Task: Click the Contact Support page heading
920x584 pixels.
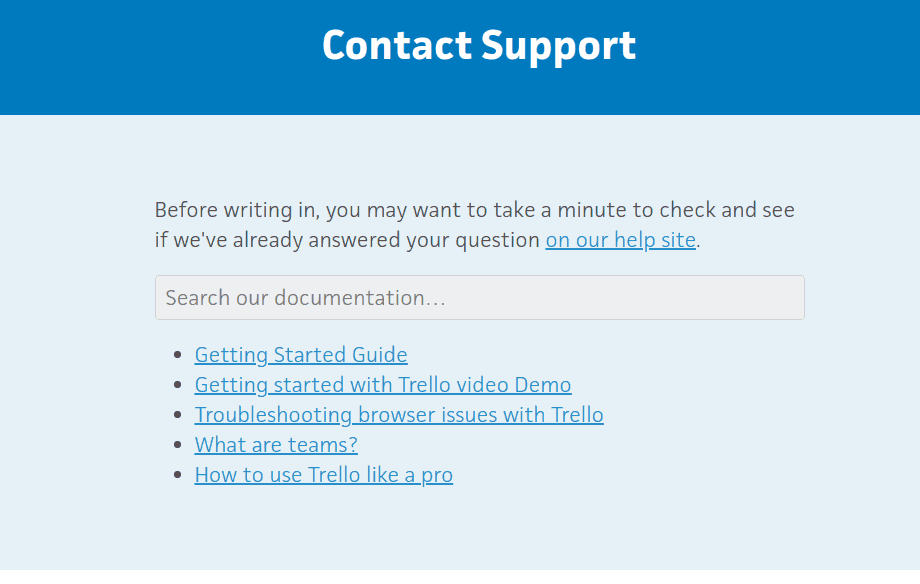Action: click(479, 46)
